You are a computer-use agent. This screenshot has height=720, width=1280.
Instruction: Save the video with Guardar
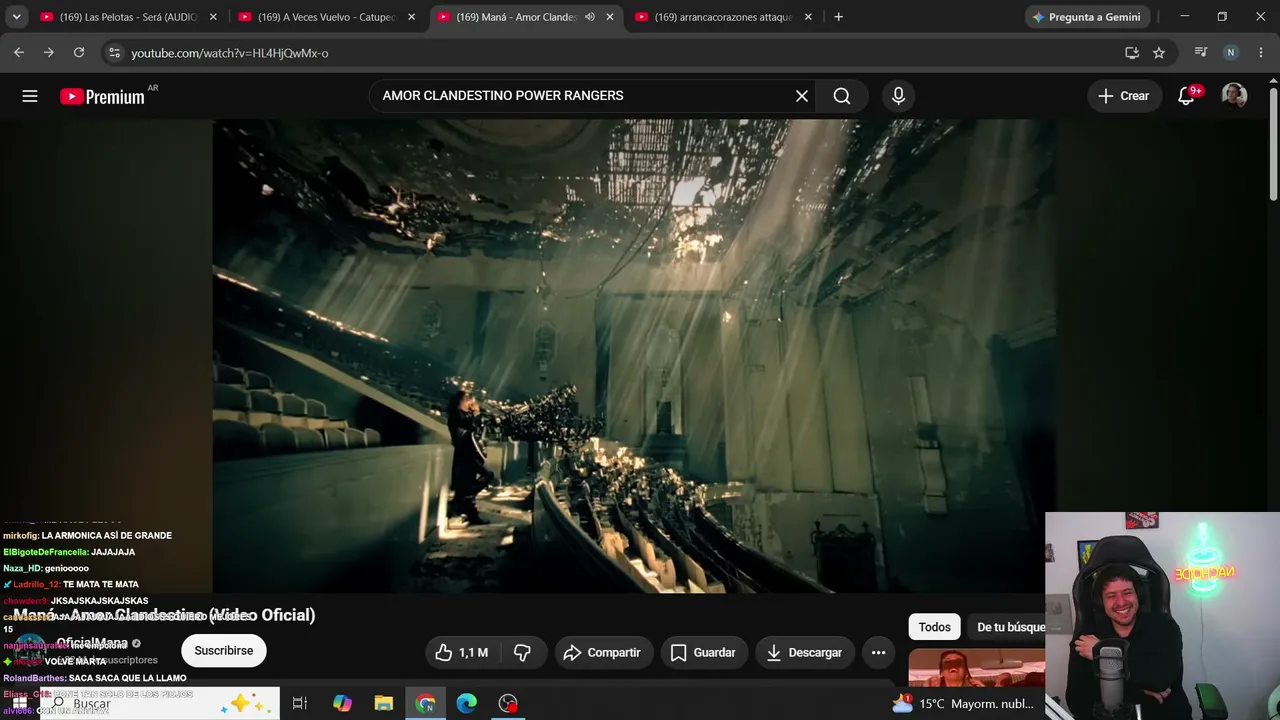point(703,653)
